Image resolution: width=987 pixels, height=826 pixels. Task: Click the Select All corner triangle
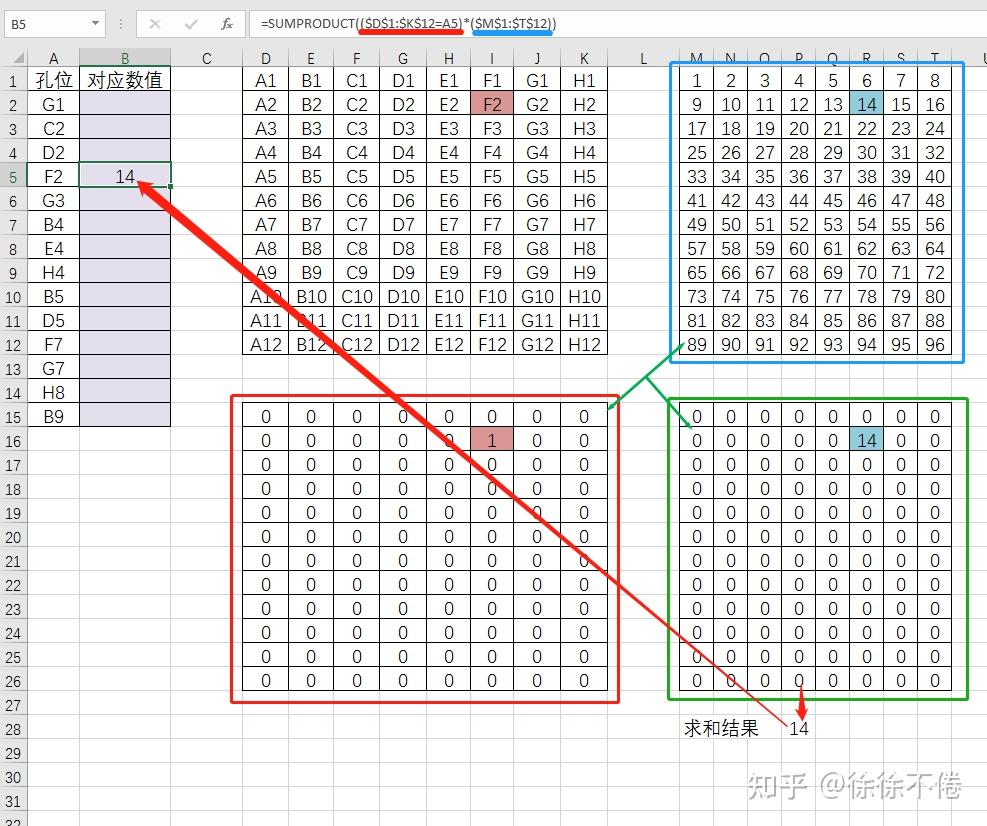pyautogui.click(x=18, y=59)
